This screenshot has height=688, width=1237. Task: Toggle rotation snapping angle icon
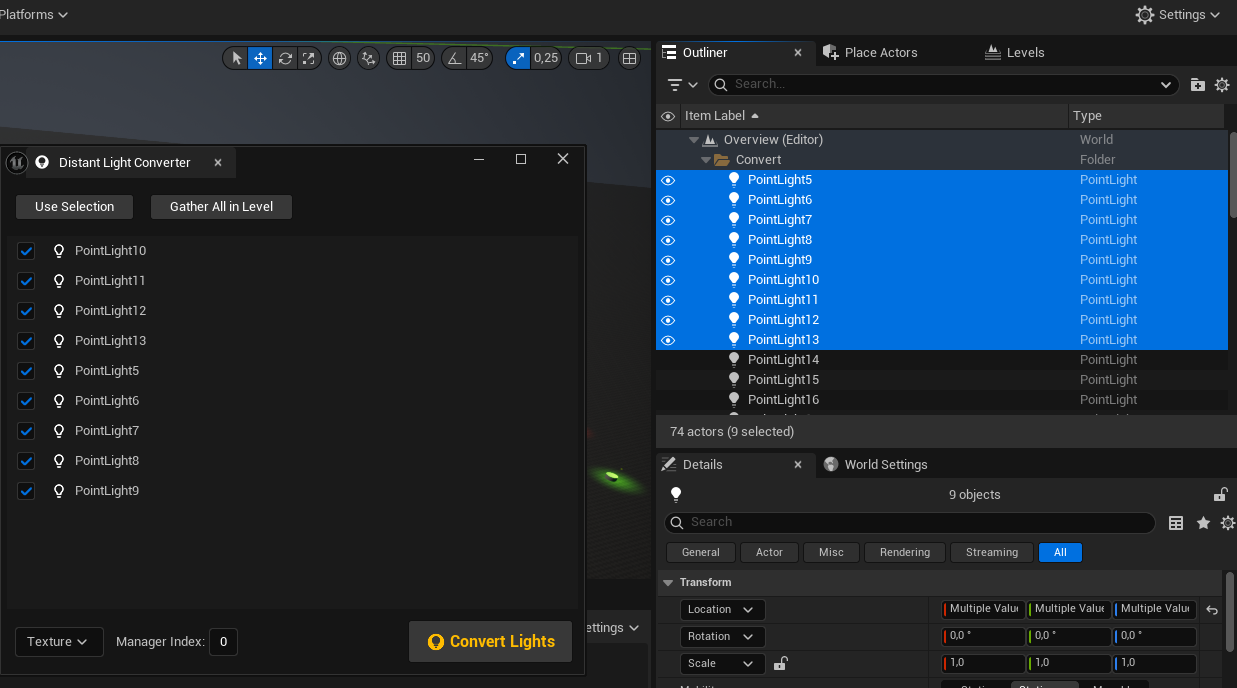coord(455,58)
